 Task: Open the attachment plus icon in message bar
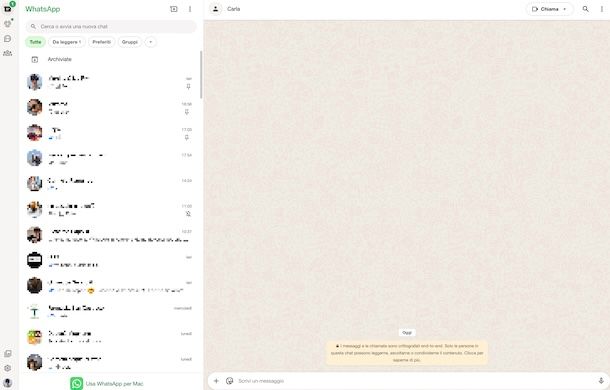click(x=216, y=381)
